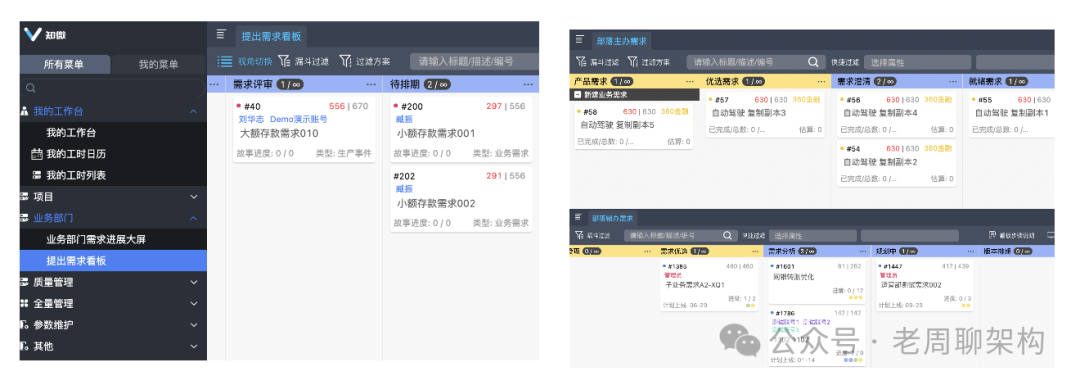Click collapse menu icon beside 部落辅办需求 tab
Screen dimensions: 1080x385
click(x=579, y=218)
